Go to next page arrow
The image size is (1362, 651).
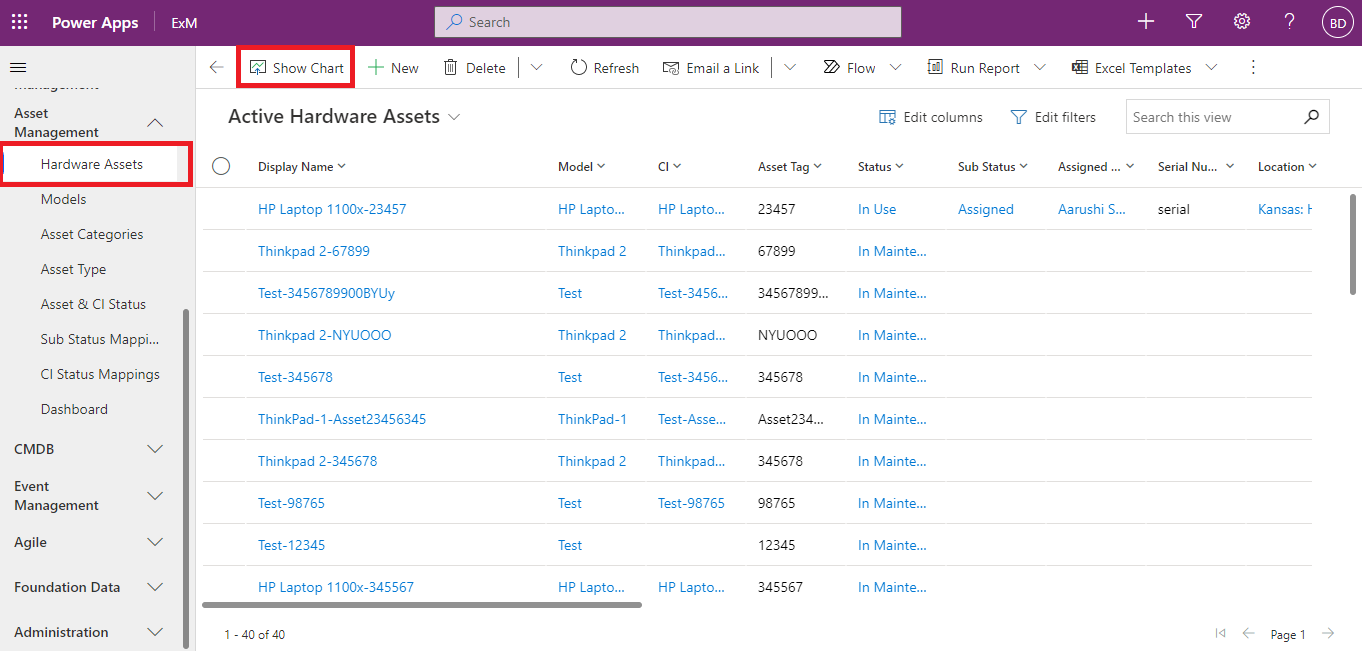pyautogui.click(x=1328, y=634)
